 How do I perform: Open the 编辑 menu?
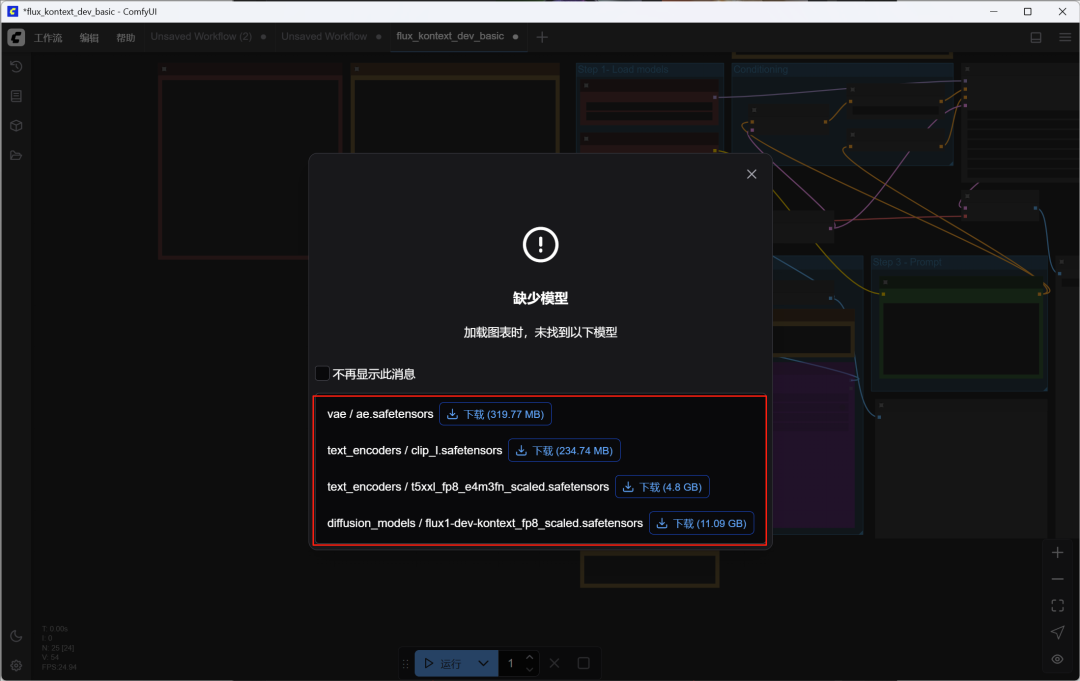pos(90,38)
